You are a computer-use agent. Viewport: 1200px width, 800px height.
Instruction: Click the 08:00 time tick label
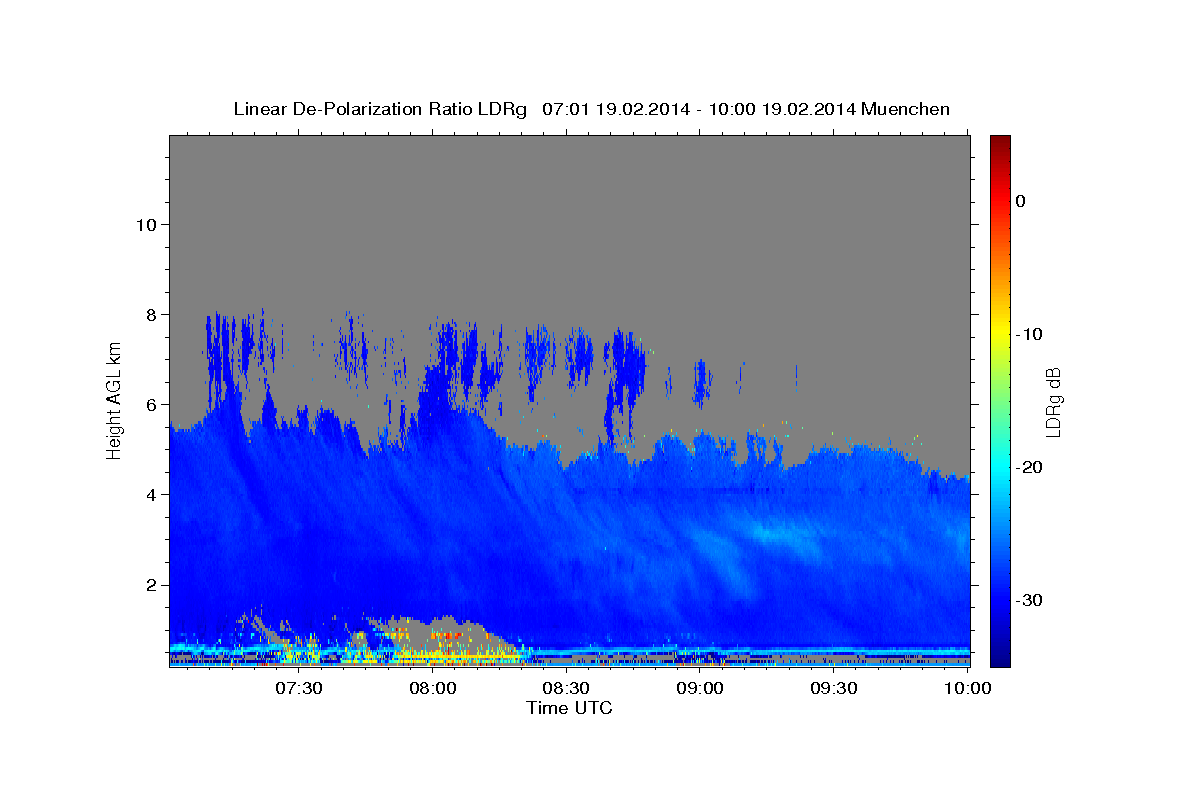(x=434, y=688)
